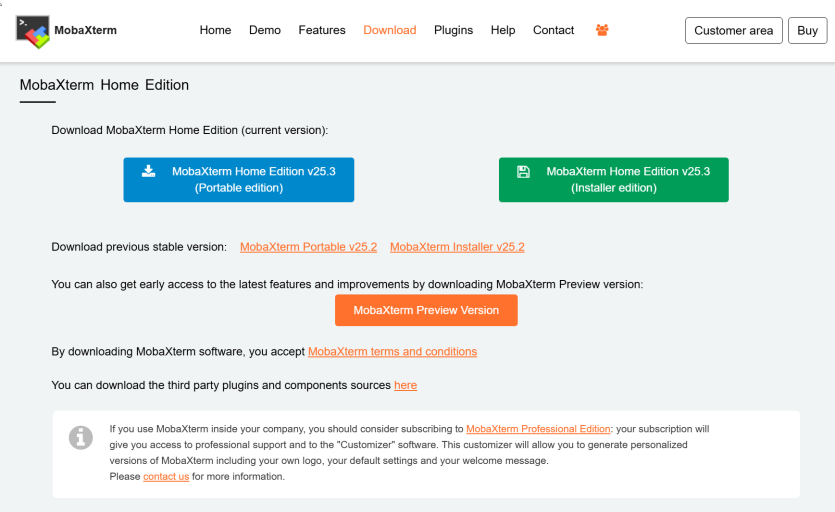Click the floppy disk icon on Installer button
835x512 pixels.
(523, 172)
